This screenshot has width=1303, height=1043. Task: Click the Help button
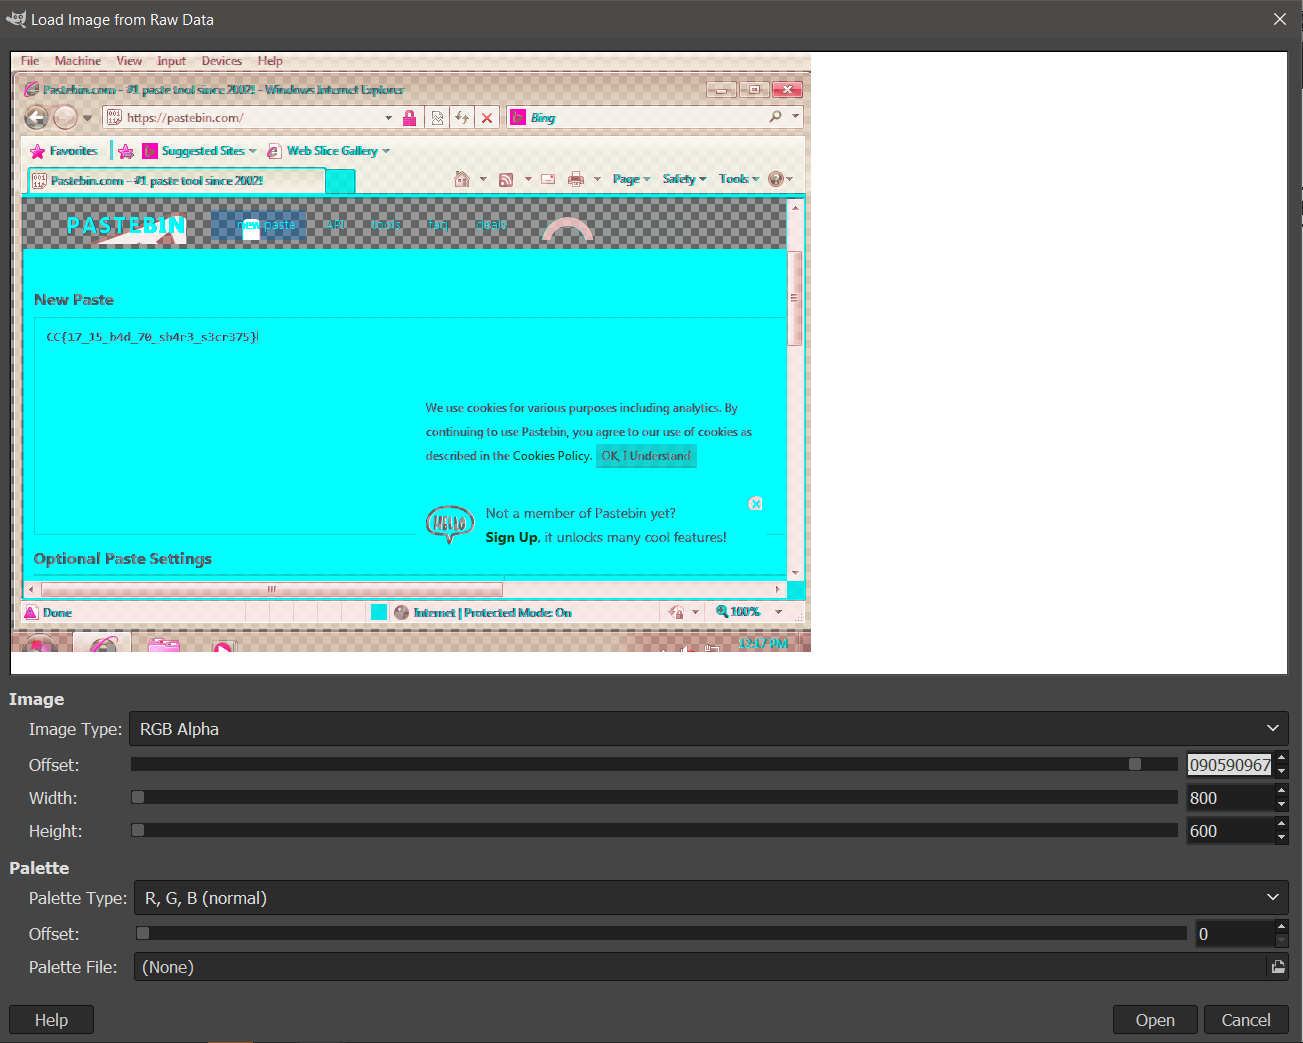point(51,1020)
